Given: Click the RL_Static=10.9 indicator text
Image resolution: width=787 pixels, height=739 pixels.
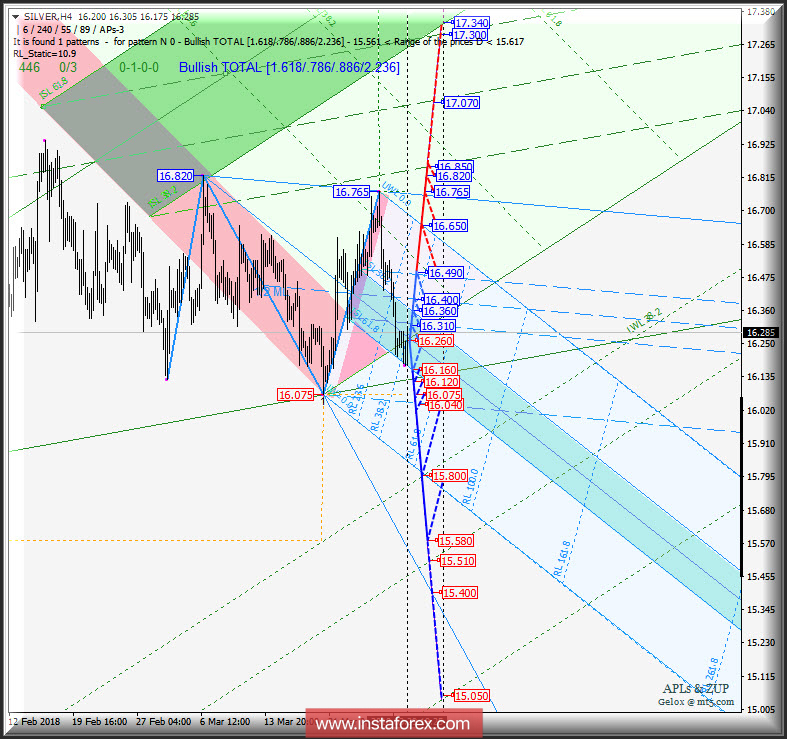Looking at the screenshot, I should click(45, 54).
